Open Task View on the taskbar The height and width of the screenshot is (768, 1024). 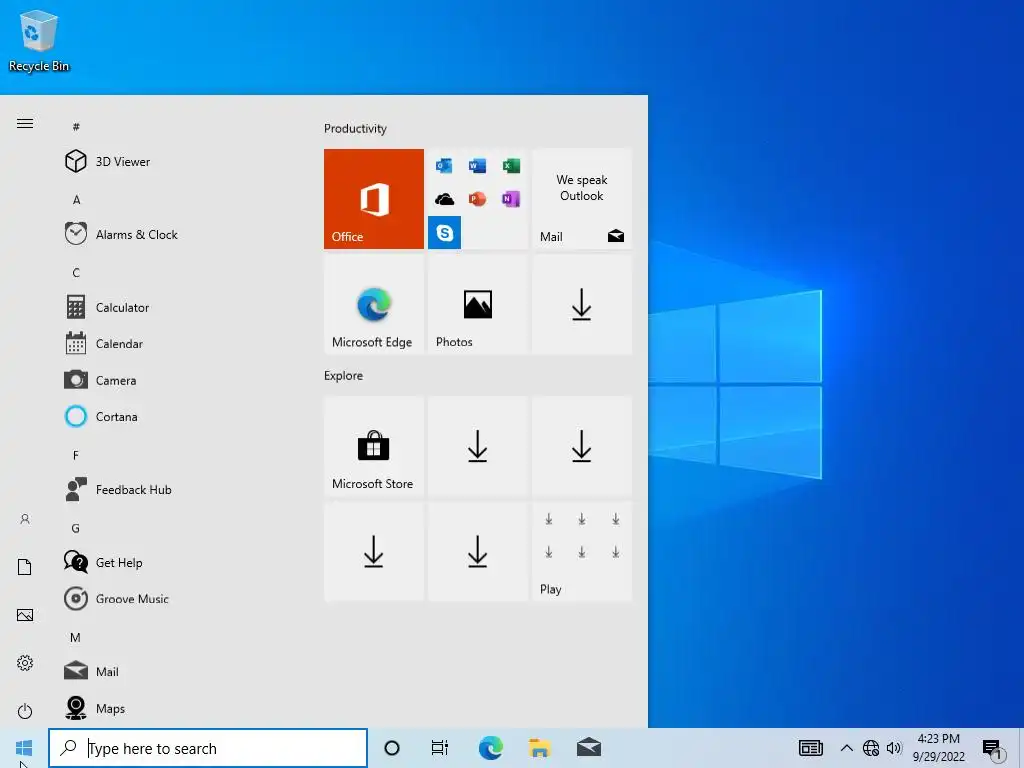pos(440,748)
